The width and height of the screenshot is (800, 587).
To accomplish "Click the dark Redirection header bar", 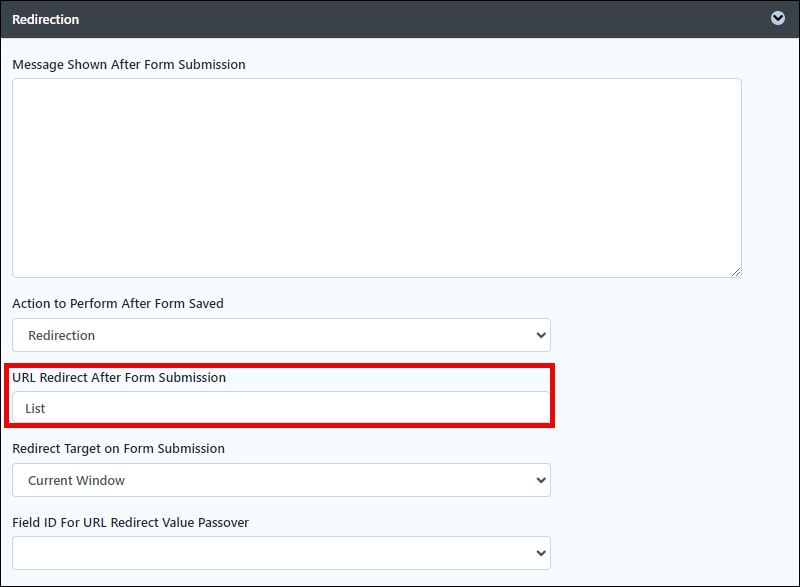I will [400, 19].
